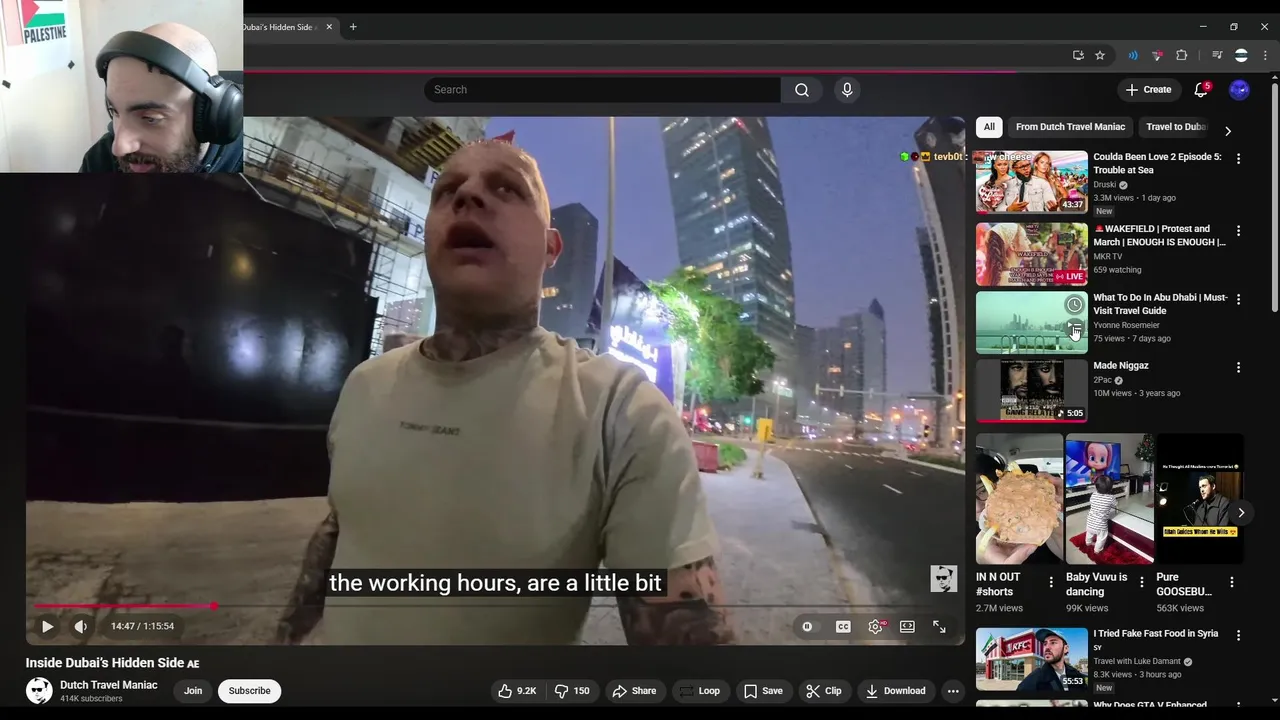1280x720 pixels.
Task: Bookmark this page with star icon
Action: pos(1100,55)
